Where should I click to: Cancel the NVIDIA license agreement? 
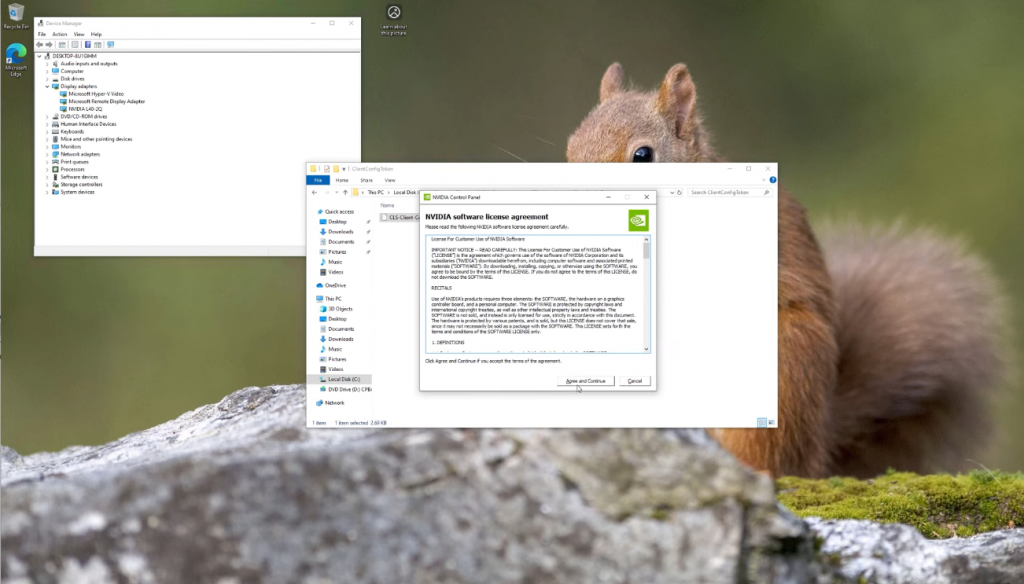coord(634,380)
